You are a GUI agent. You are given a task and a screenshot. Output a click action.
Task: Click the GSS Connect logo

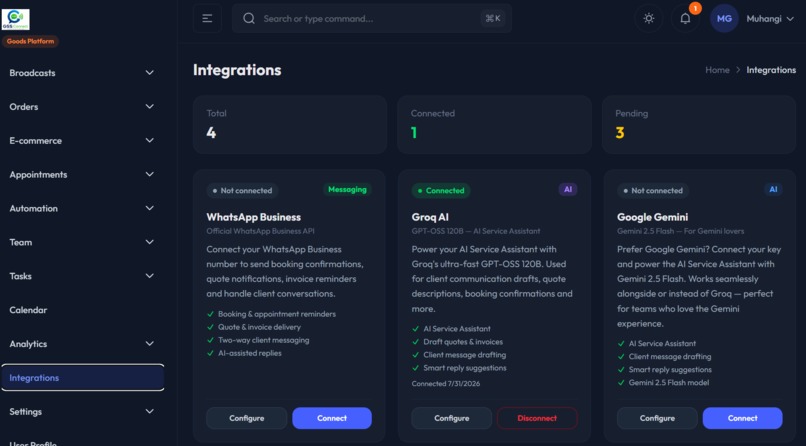pyautogui.click(x=15, y=20)
